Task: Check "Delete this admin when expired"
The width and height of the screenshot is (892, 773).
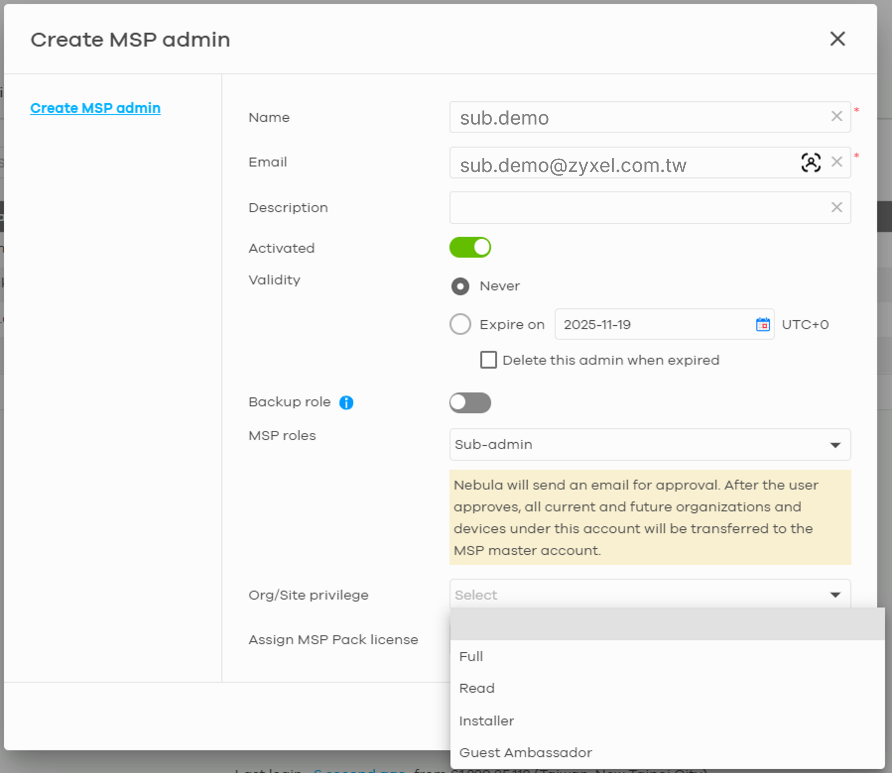Action: [488, 360]
